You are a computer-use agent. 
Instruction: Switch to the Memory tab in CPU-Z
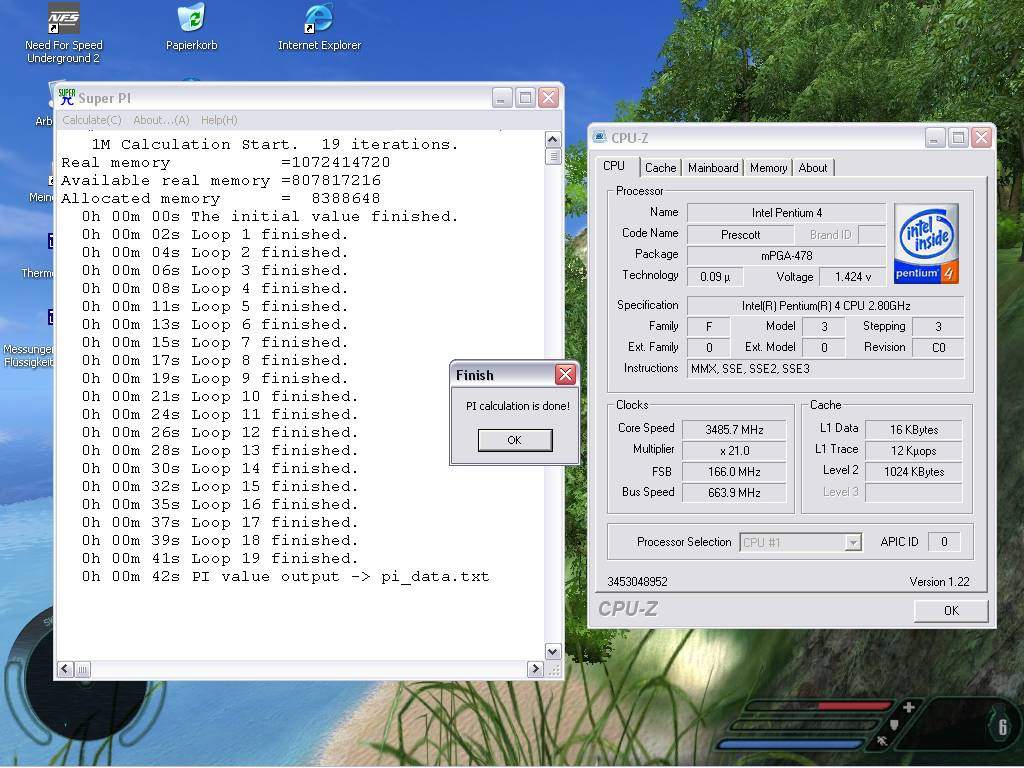[769, 168]
